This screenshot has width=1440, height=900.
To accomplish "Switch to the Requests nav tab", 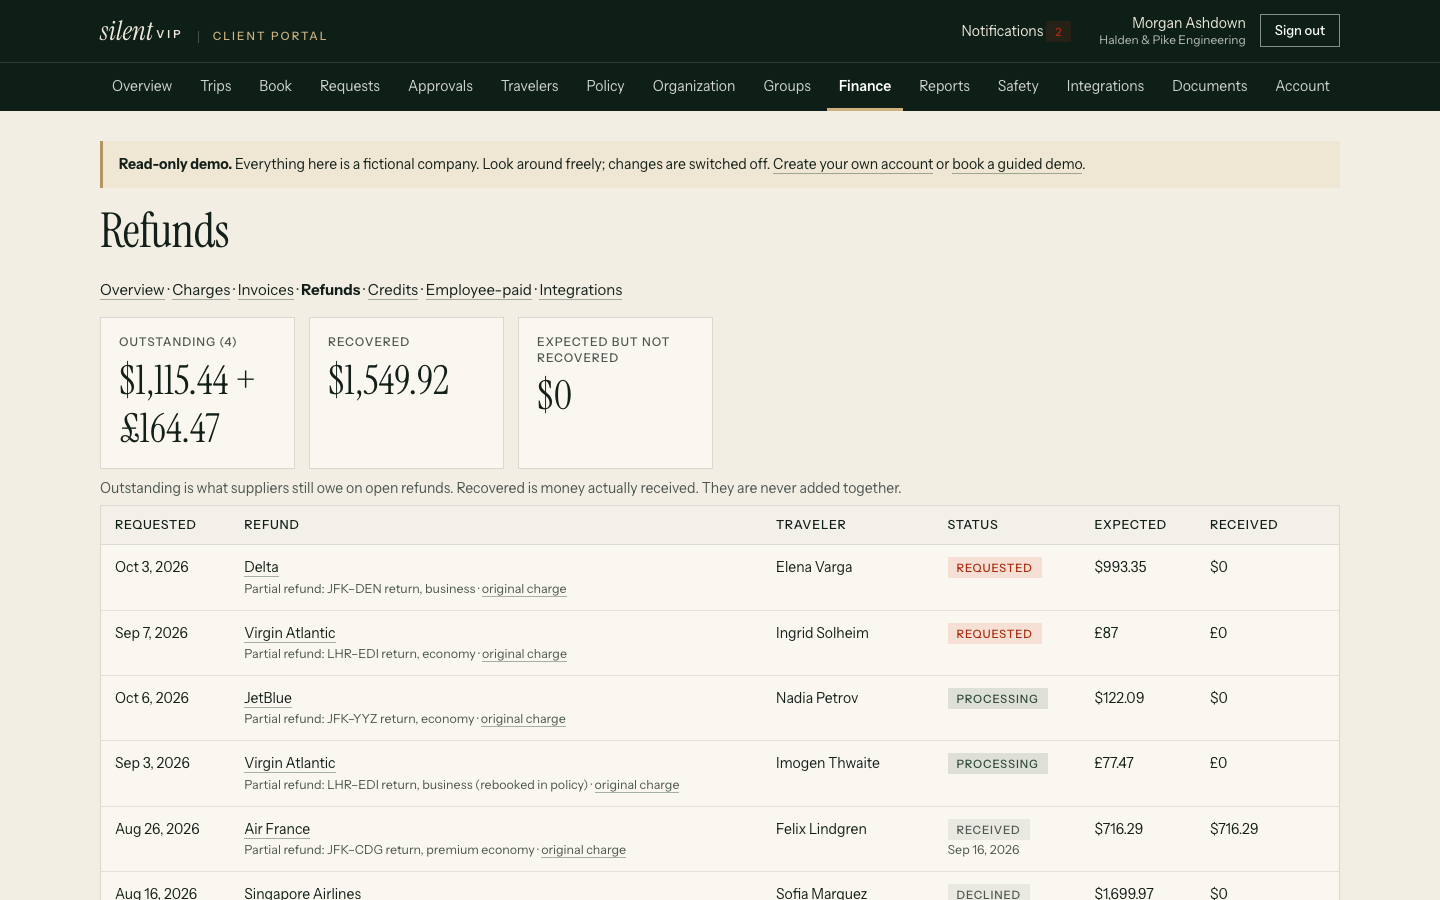I will click(350, 86).
